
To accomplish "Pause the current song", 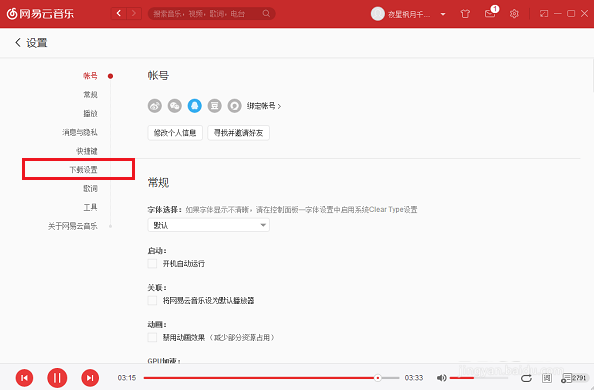I will coord(57,378).
